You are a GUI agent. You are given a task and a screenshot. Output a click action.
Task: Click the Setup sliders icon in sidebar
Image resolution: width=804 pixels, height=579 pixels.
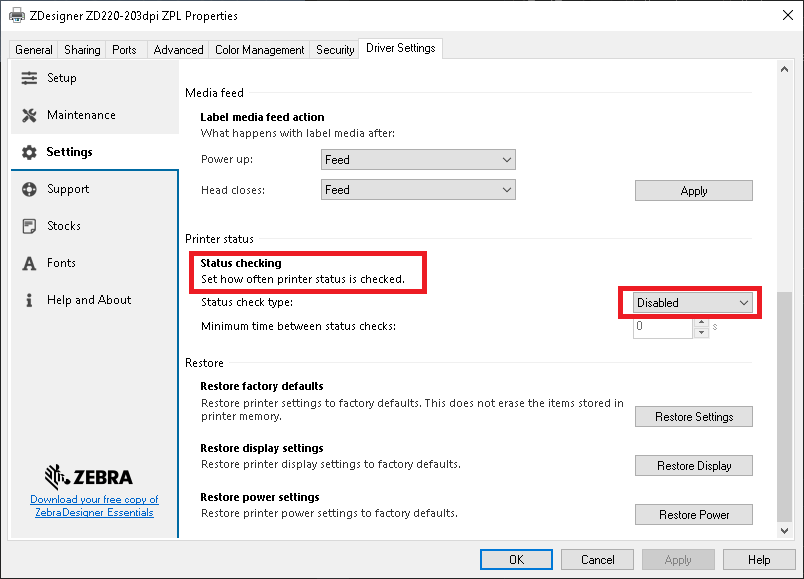[29, 78]
